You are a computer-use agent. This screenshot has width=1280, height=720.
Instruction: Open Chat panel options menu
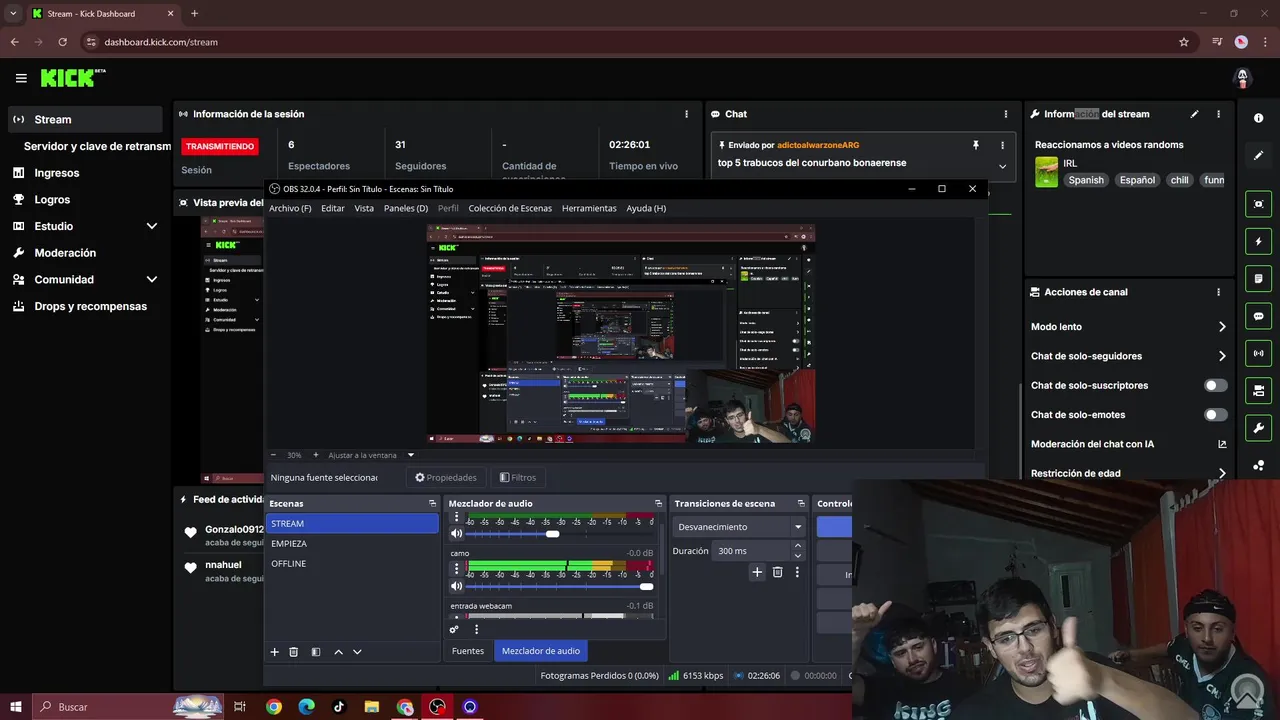1005,114
